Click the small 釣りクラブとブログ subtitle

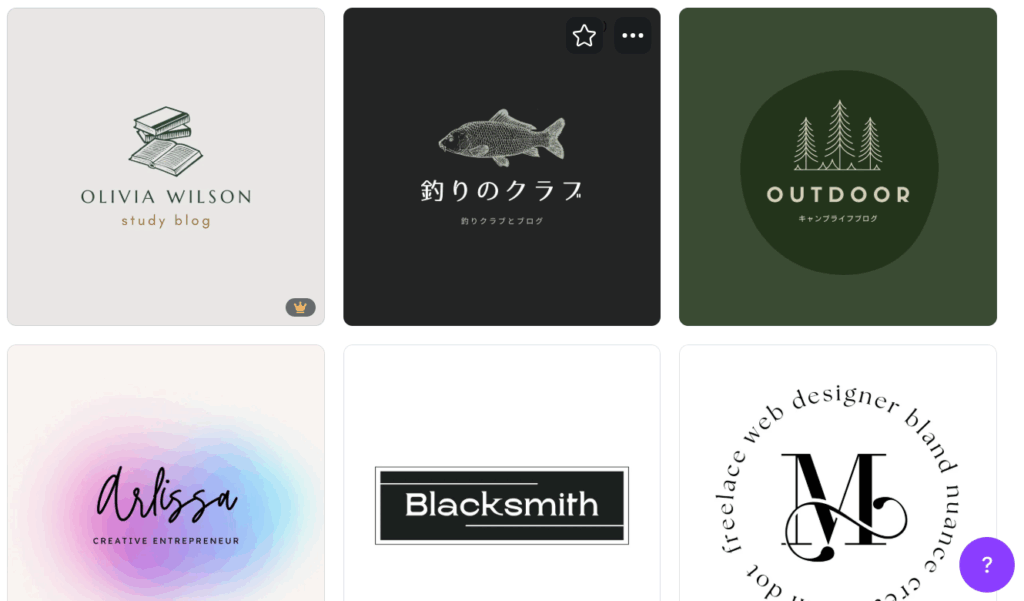(x=502, y=221)
